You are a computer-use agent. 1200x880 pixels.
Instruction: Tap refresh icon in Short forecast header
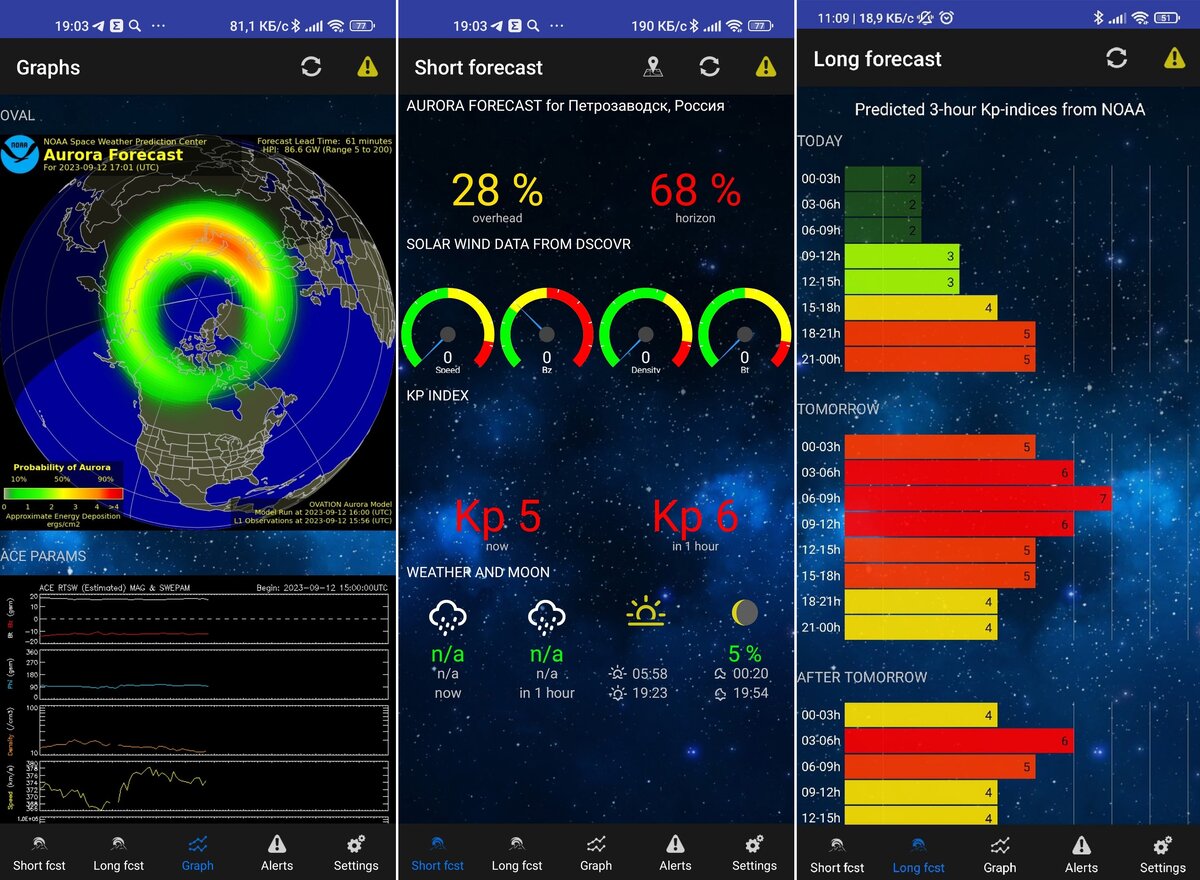point(709,67)
